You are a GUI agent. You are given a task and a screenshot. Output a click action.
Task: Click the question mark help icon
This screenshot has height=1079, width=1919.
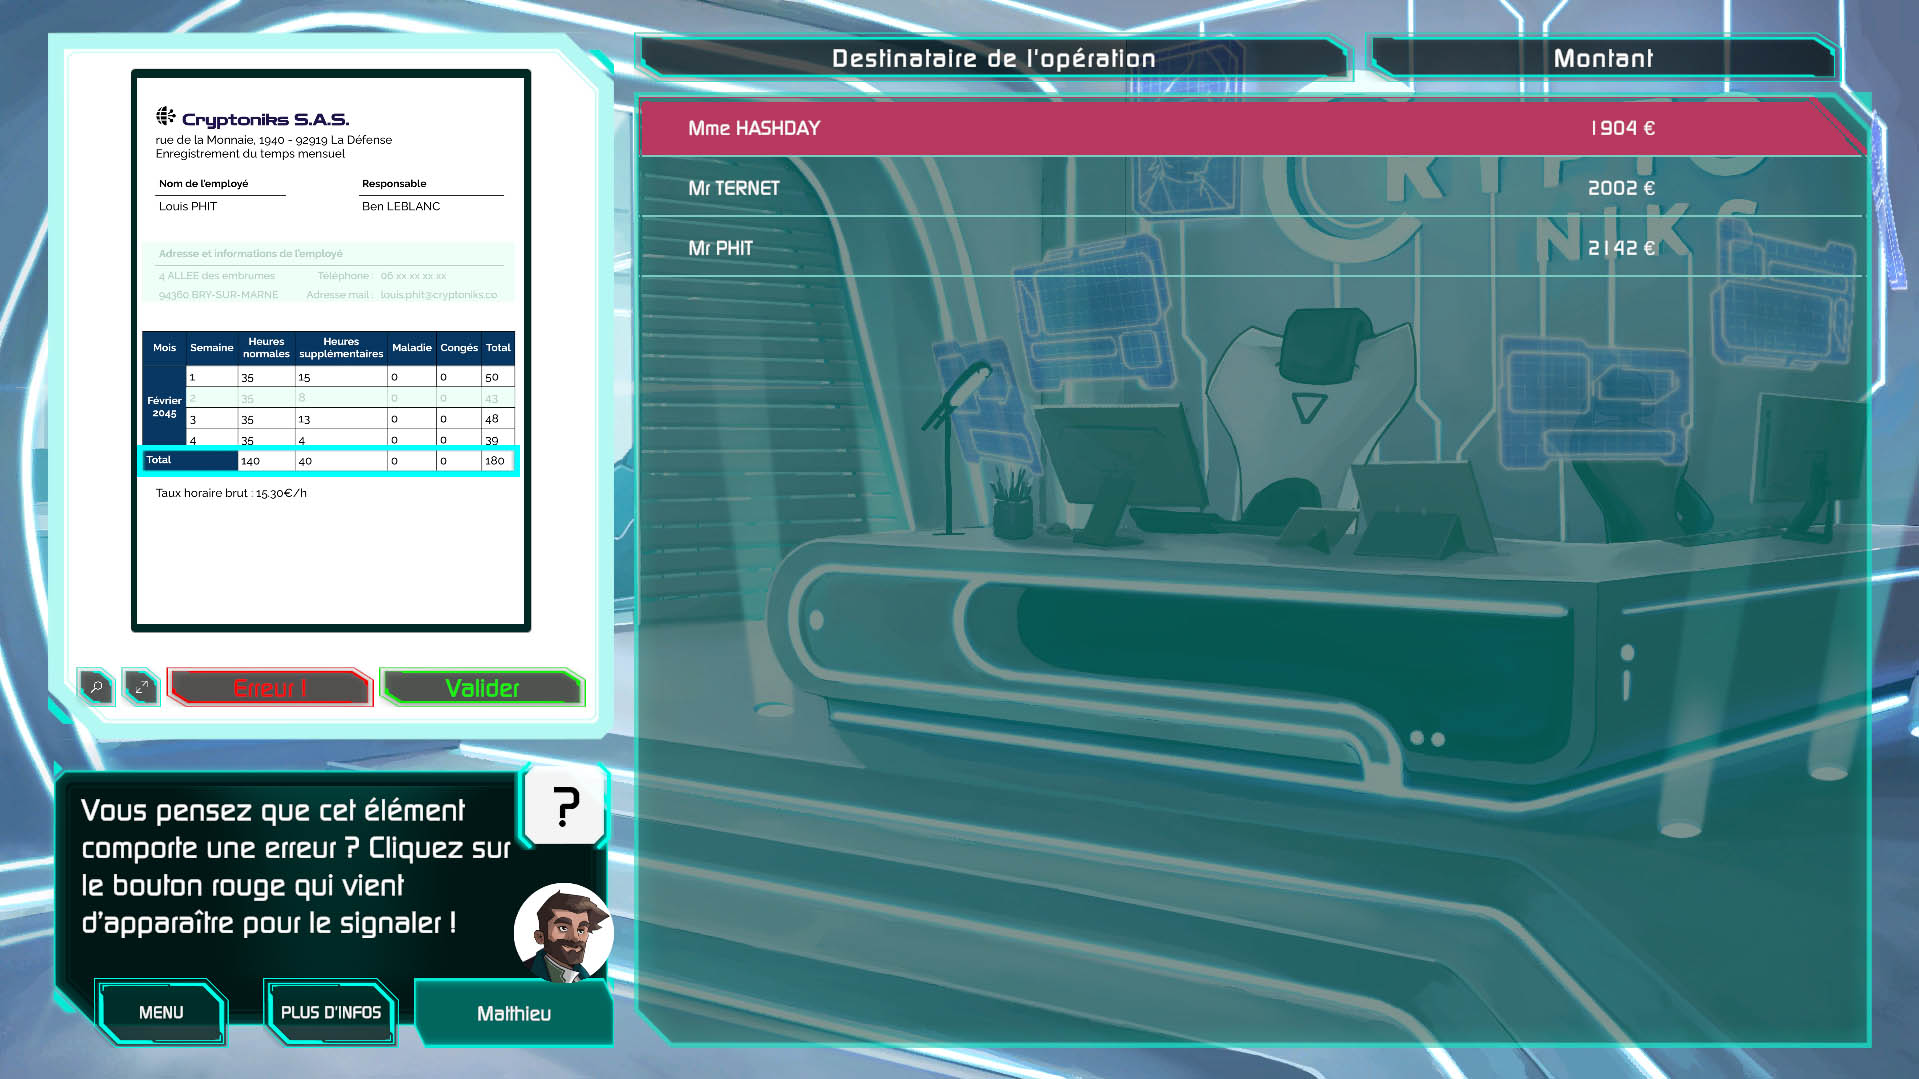[566, 806]
